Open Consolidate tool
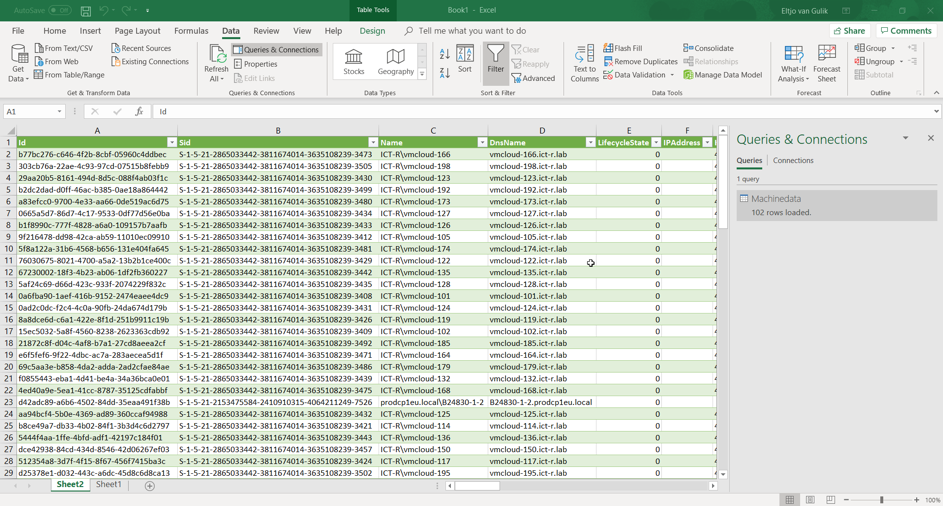This screenshot has width=943, height=506. point(708,48)
